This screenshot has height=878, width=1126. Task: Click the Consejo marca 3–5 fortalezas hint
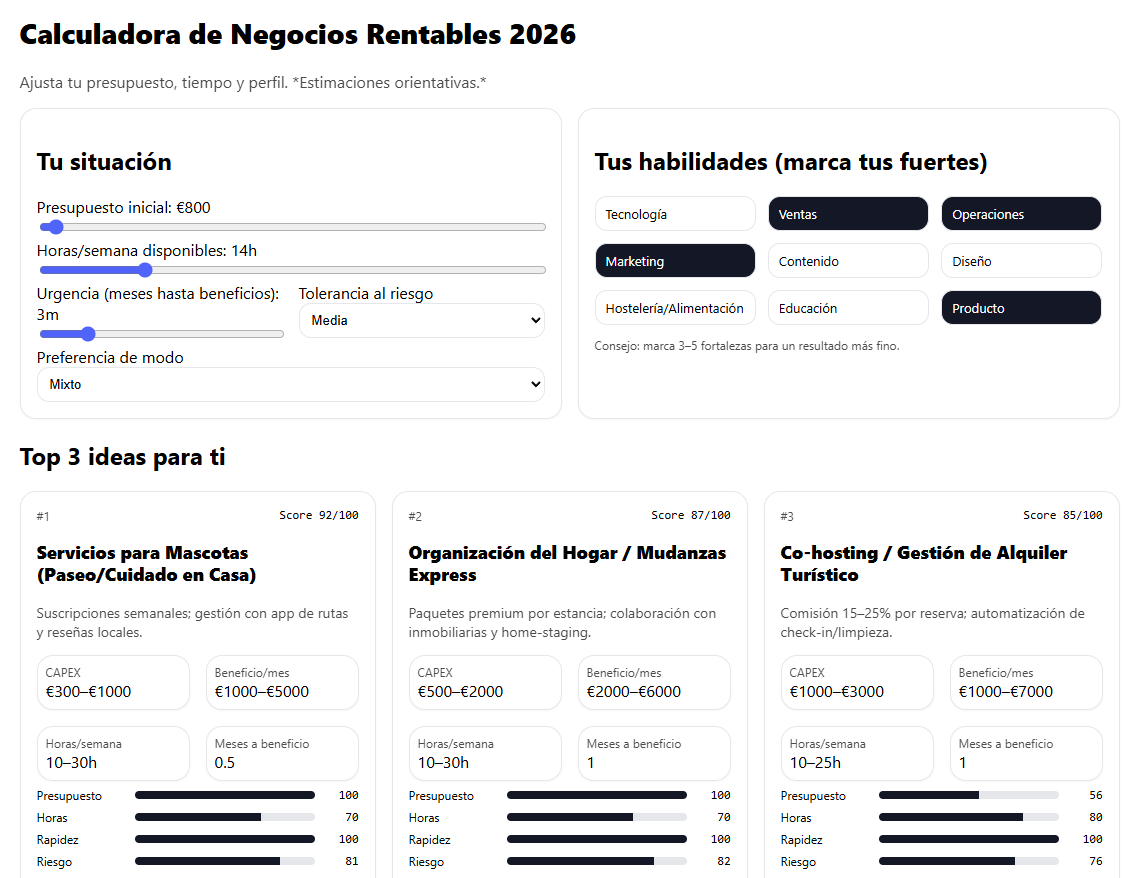coord(747,346)
